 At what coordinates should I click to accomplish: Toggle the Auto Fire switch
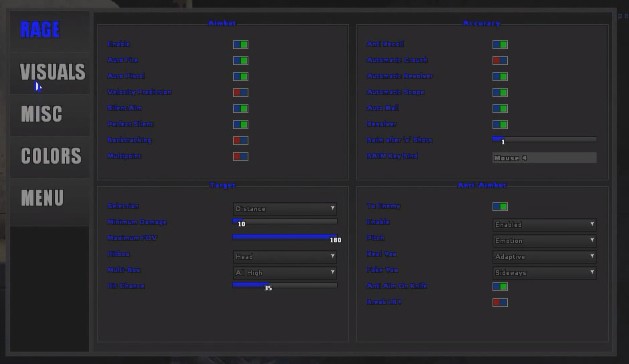[241, 61]
